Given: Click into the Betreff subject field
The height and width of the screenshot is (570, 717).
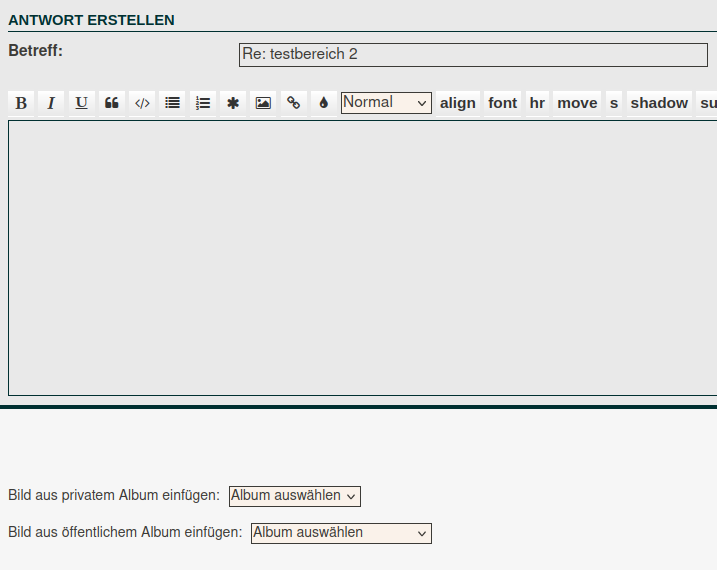Looking at the screenshot, I should pos(473,55).
